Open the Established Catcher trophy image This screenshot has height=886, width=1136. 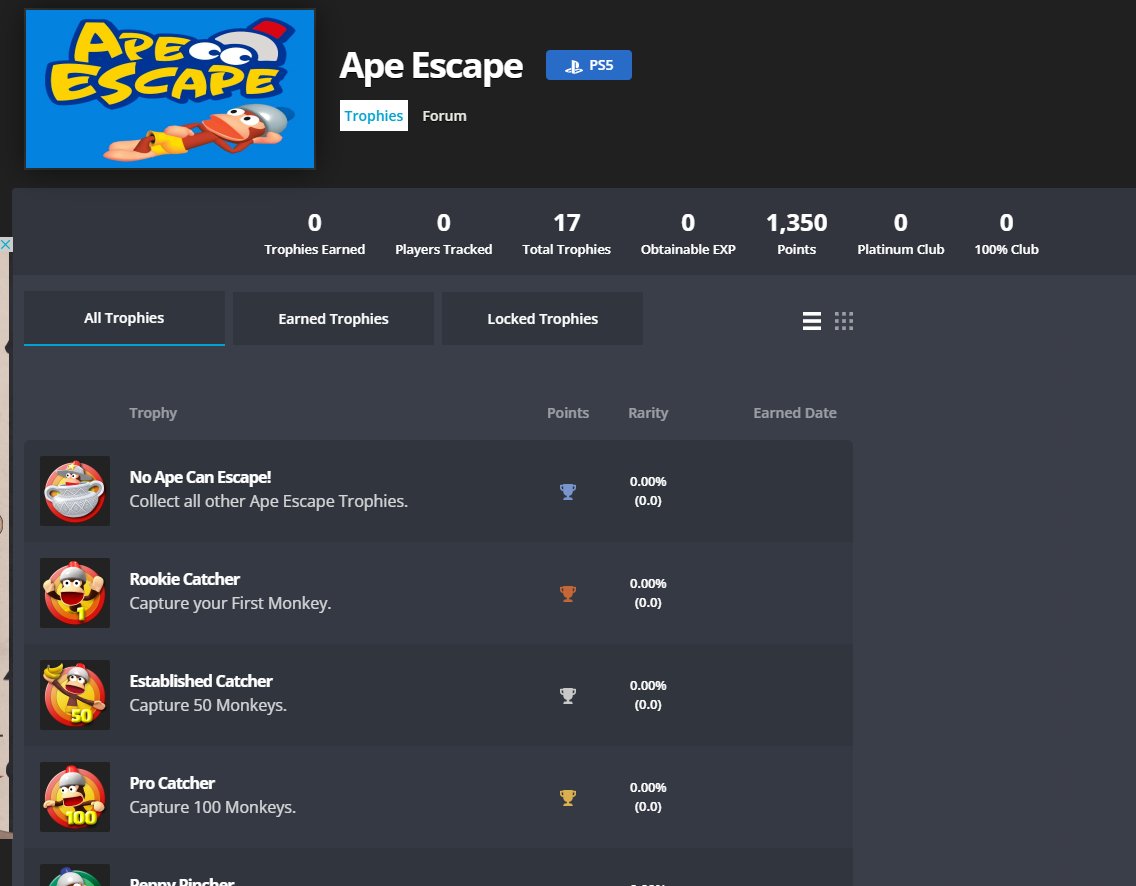tap(75, 695)
